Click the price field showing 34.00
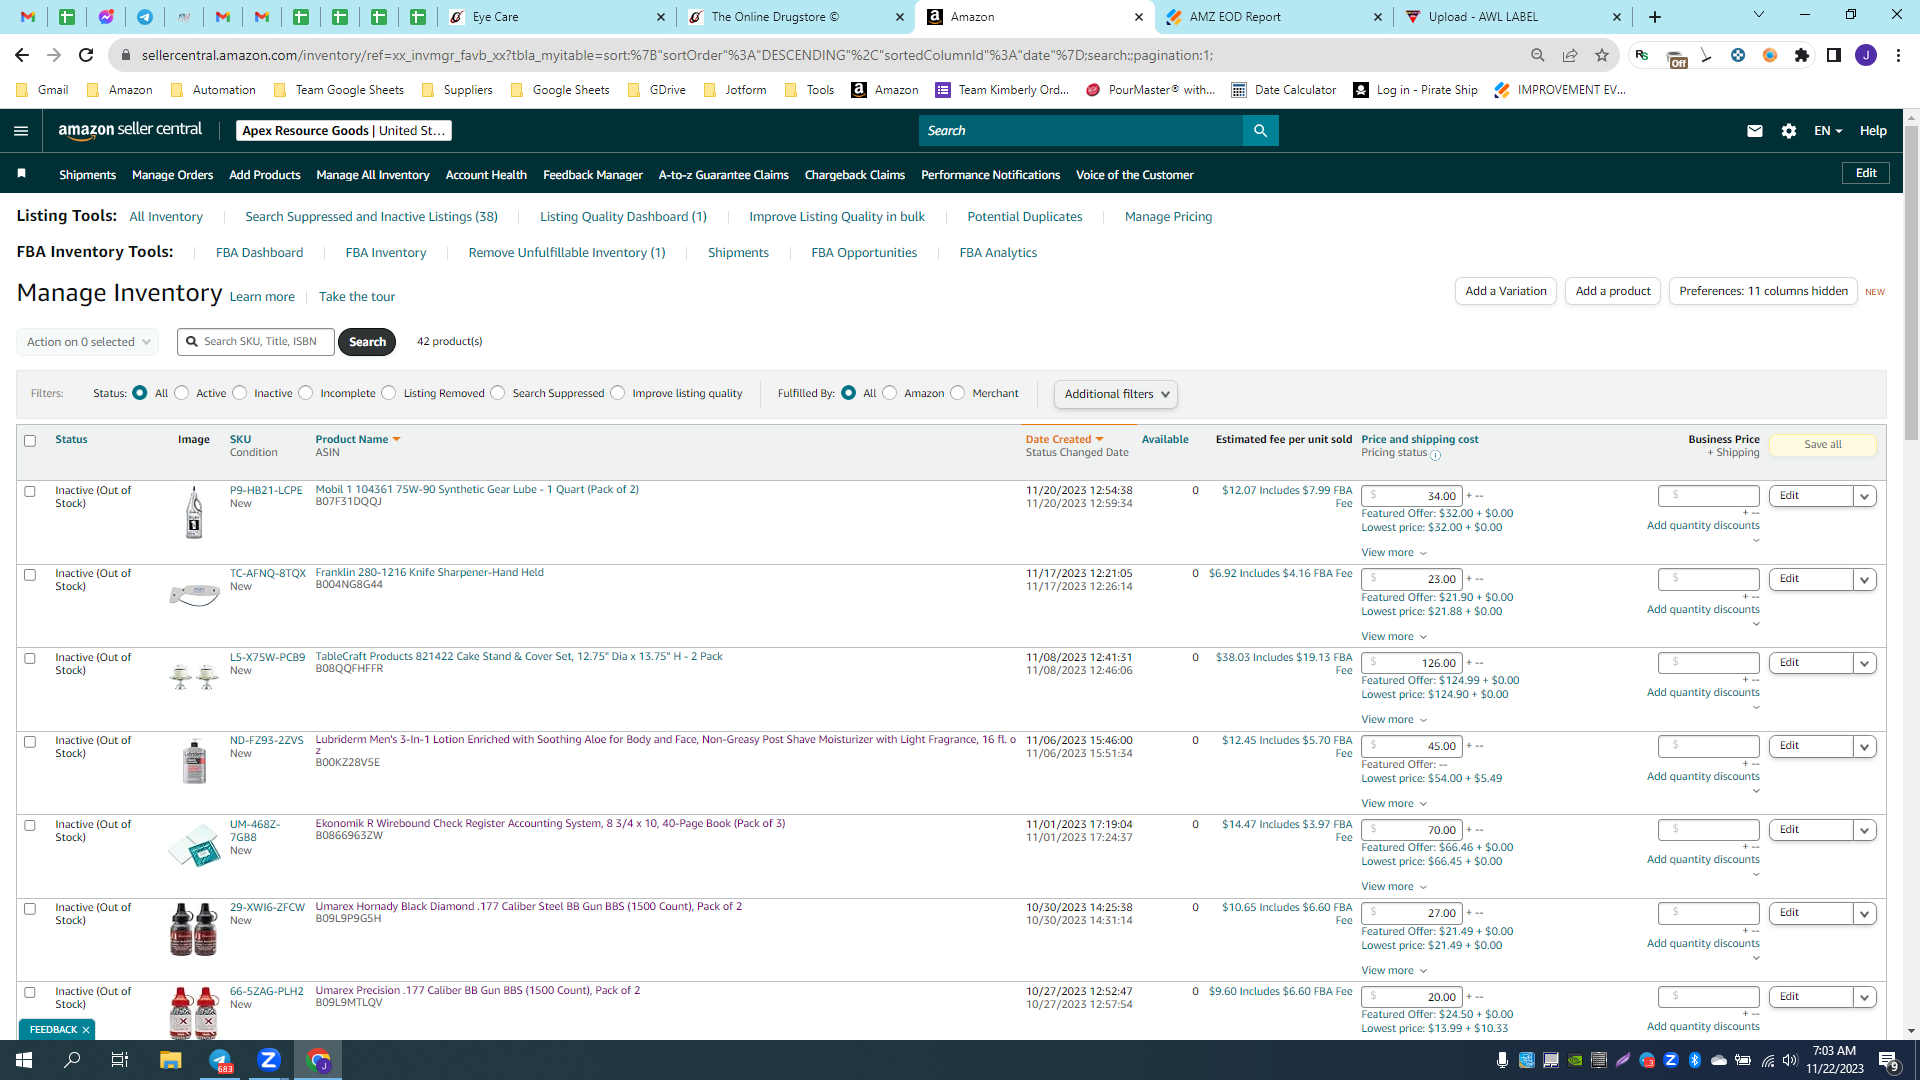Viewport: 1920px width, 1080px height. [1412, 496]
